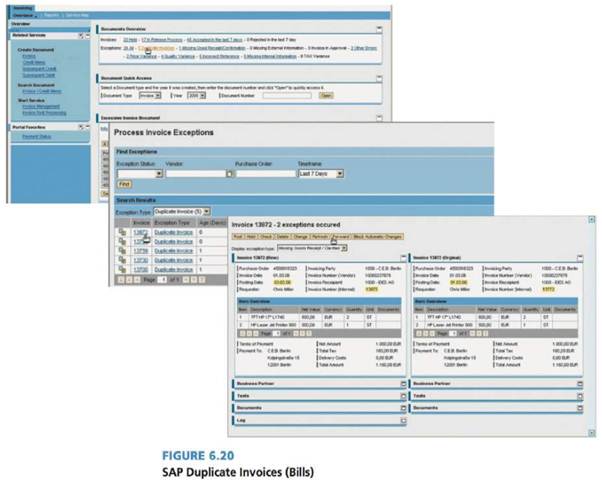
Task: Open invoice 13572 link in results
Action: pos(141,233)
